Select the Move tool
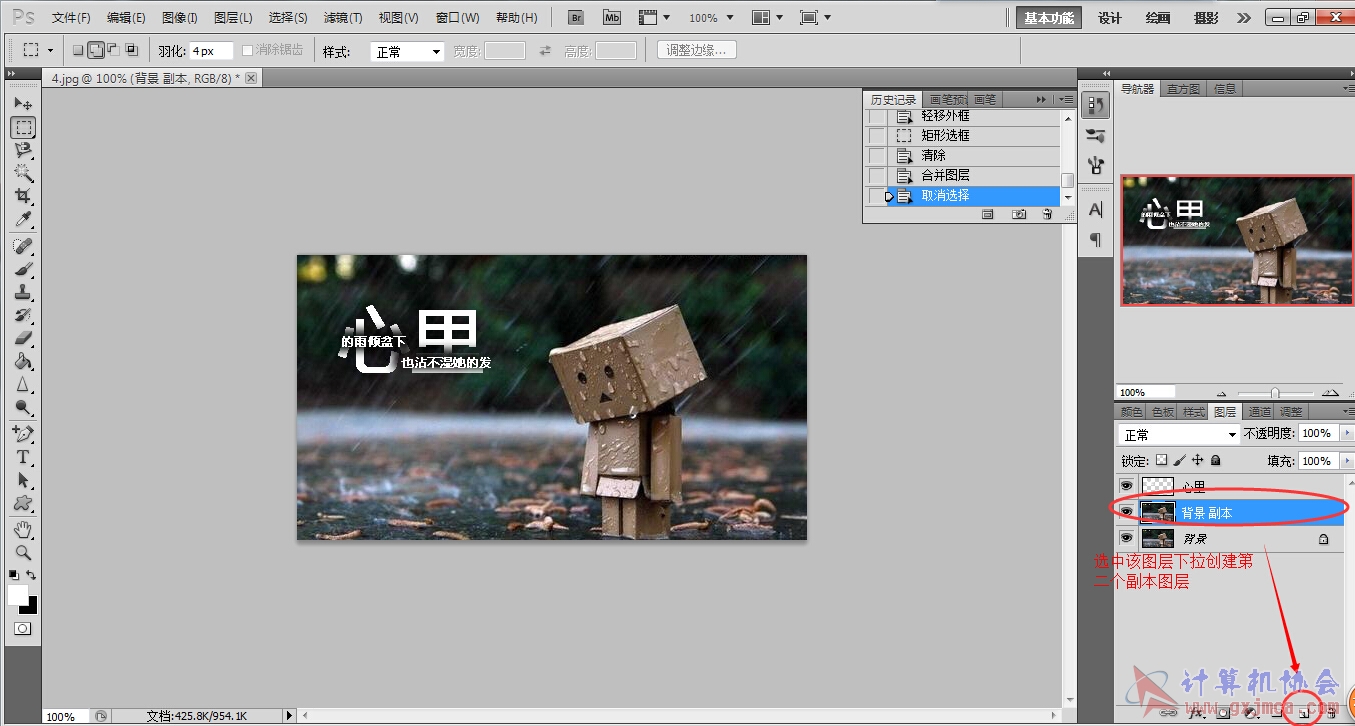Image resolution: width=1355 pixels, height=726 pixels. pos(23,103)
